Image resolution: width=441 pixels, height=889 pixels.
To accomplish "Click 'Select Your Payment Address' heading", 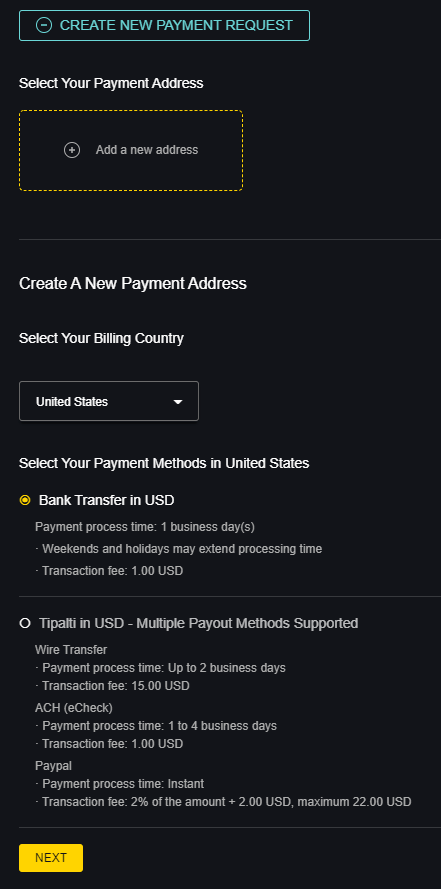I will coord(111,83).
